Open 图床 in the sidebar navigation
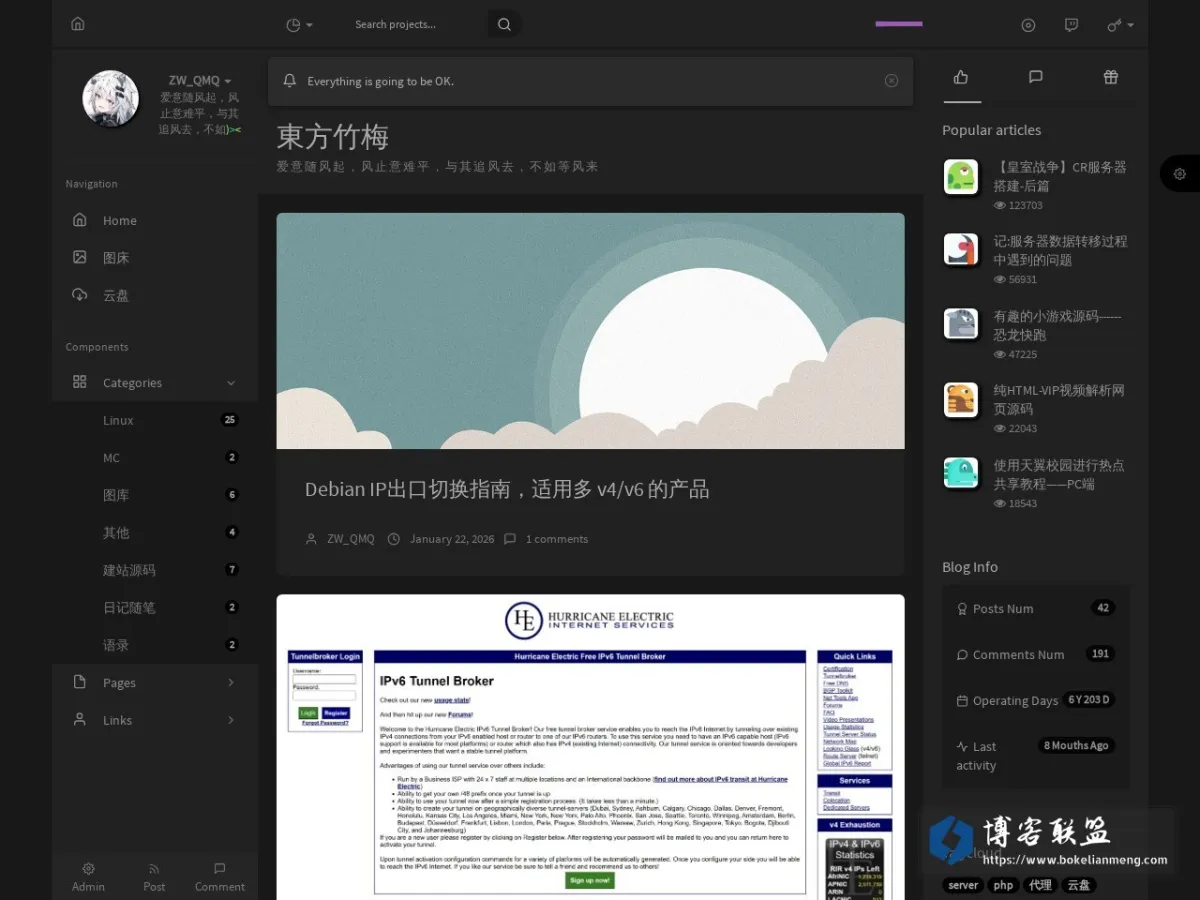The height and width of the screenshot is (900, 1200). 155,257
